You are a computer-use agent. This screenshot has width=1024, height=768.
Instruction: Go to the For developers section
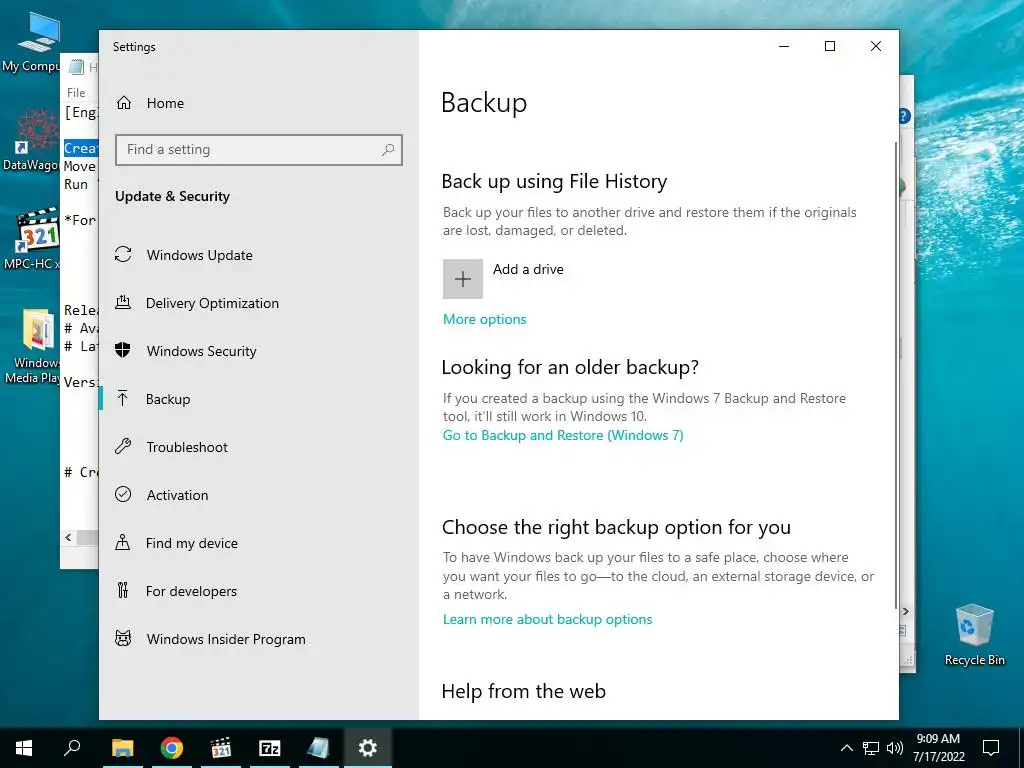pyautogui.click(x=191, y=591)
